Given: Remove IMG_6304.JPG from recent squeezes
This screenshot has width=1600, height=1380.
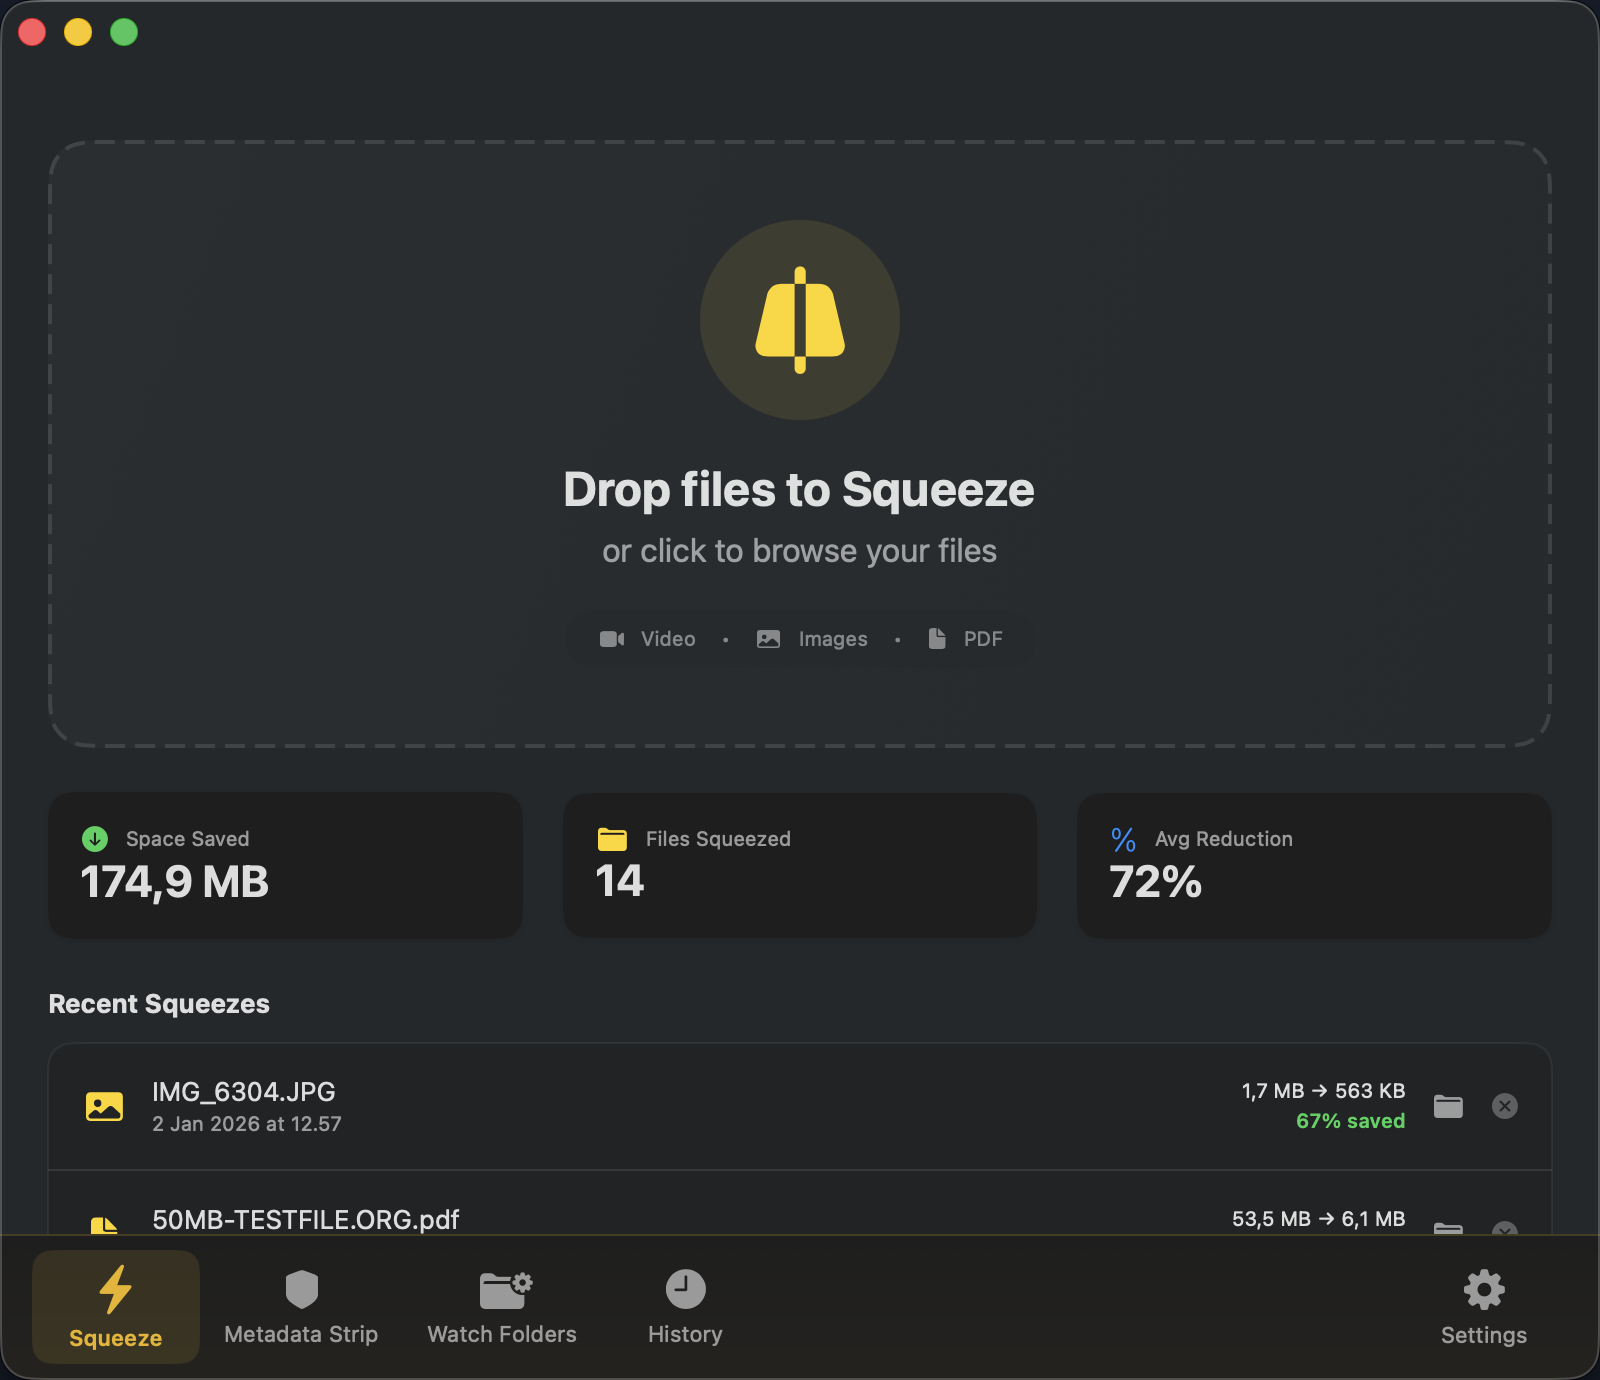Looking at the screenshot, I should click(x=1506, y=1106).
